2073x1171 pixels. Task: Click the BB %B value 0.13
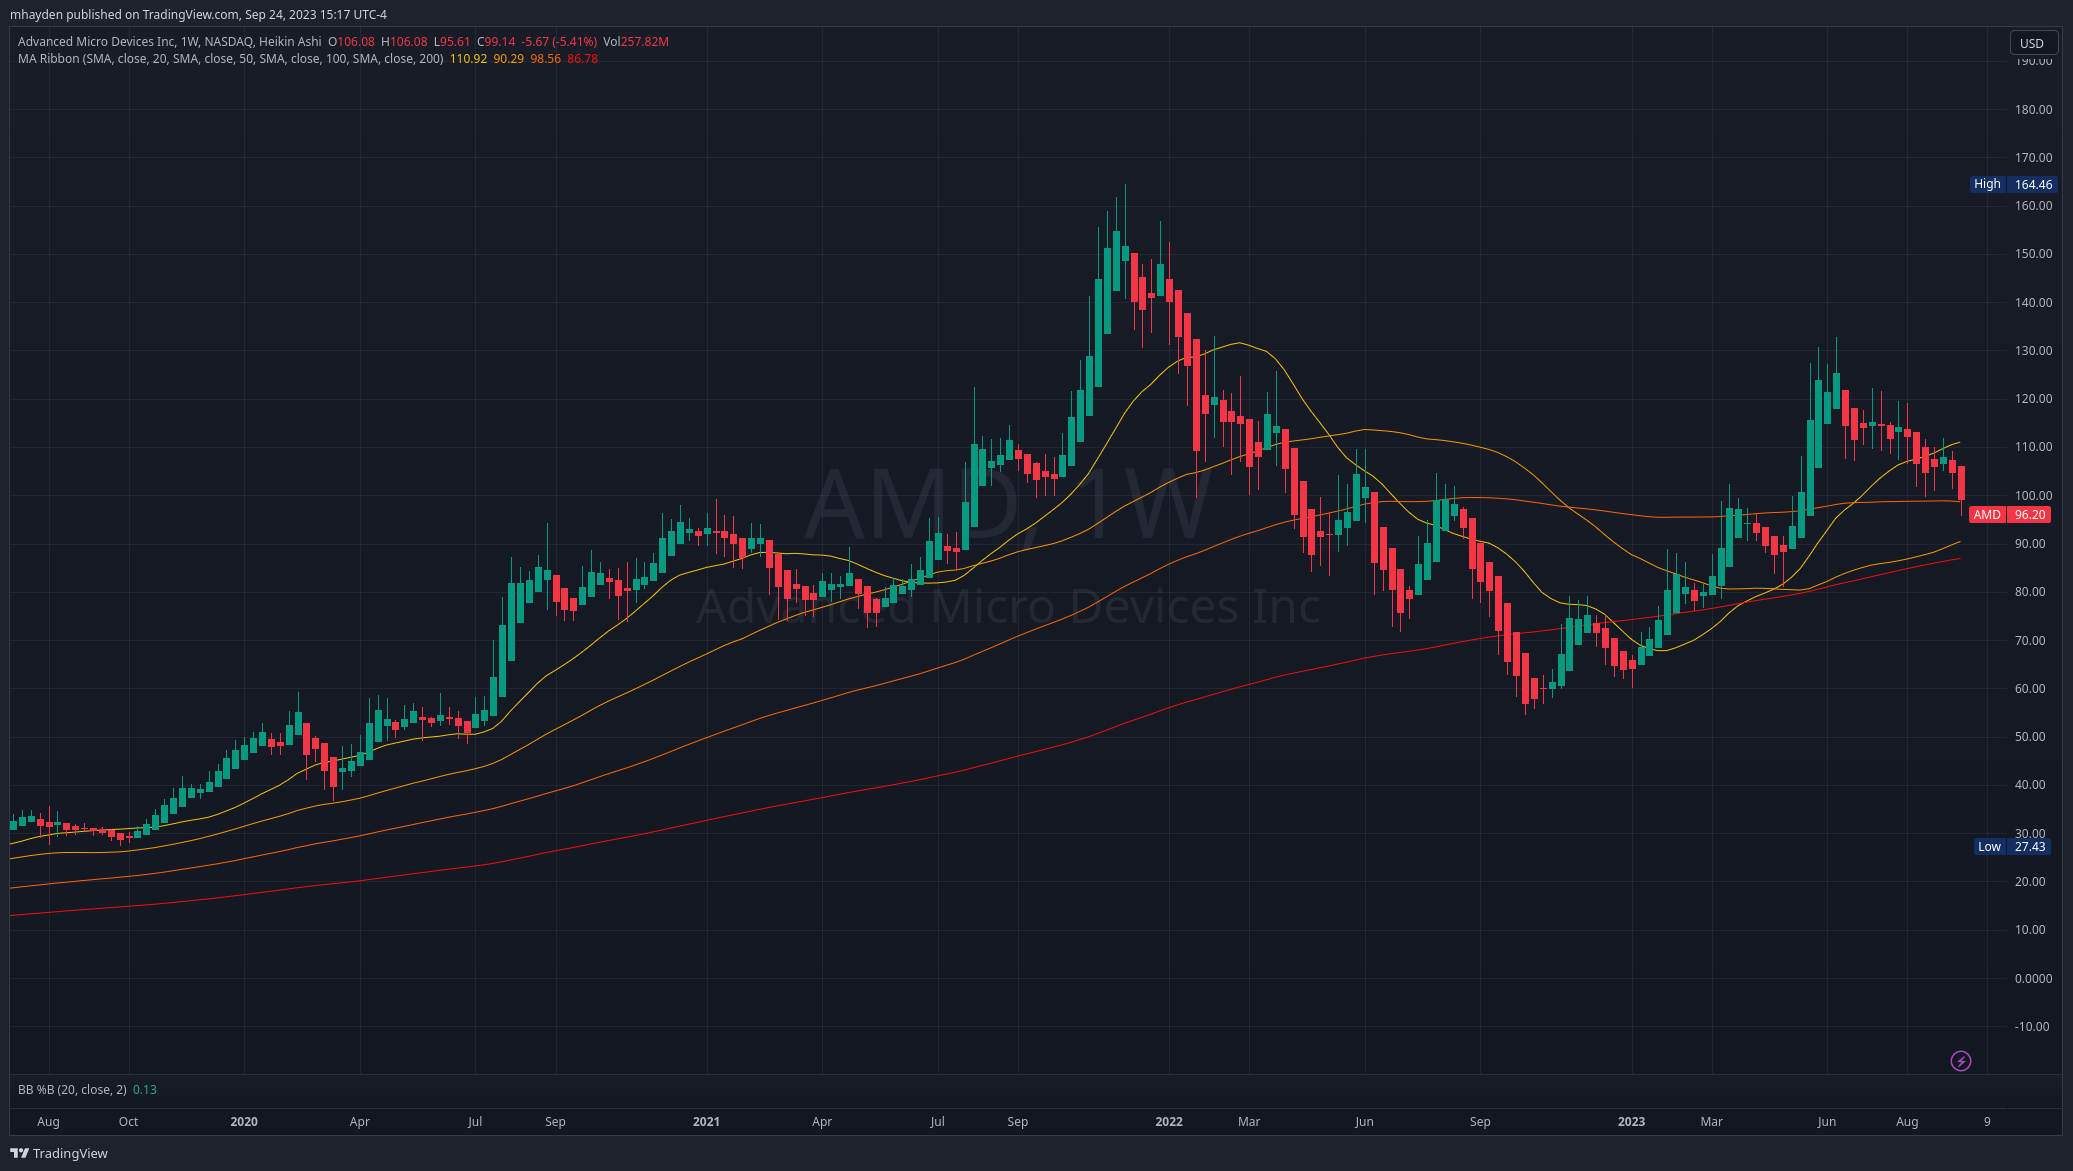[x=145, y=1090]
